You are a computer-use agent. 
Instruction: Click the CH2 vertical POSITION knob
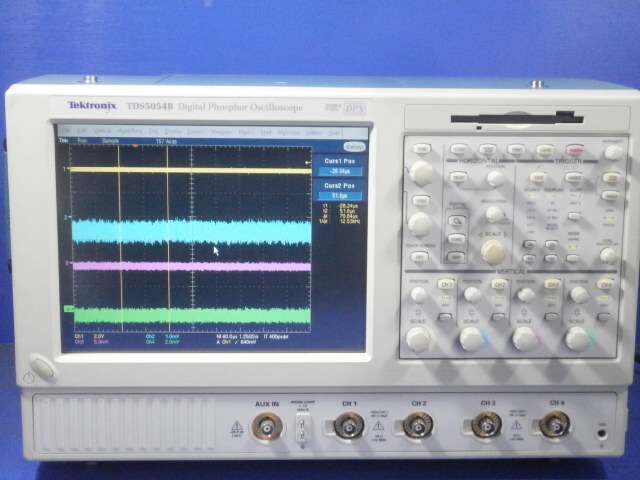pos(473,294)
